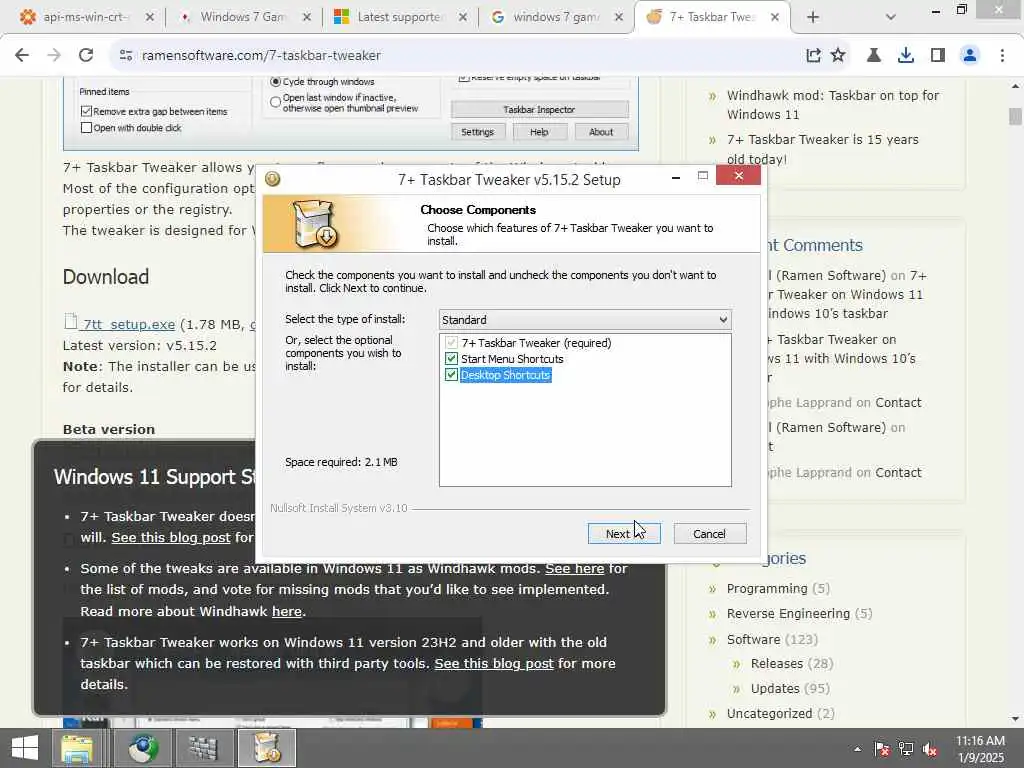Screen dimensions: 1024x768
Task: Select the setup installer icon in taskbar
Action: click(x=267, y=748)
